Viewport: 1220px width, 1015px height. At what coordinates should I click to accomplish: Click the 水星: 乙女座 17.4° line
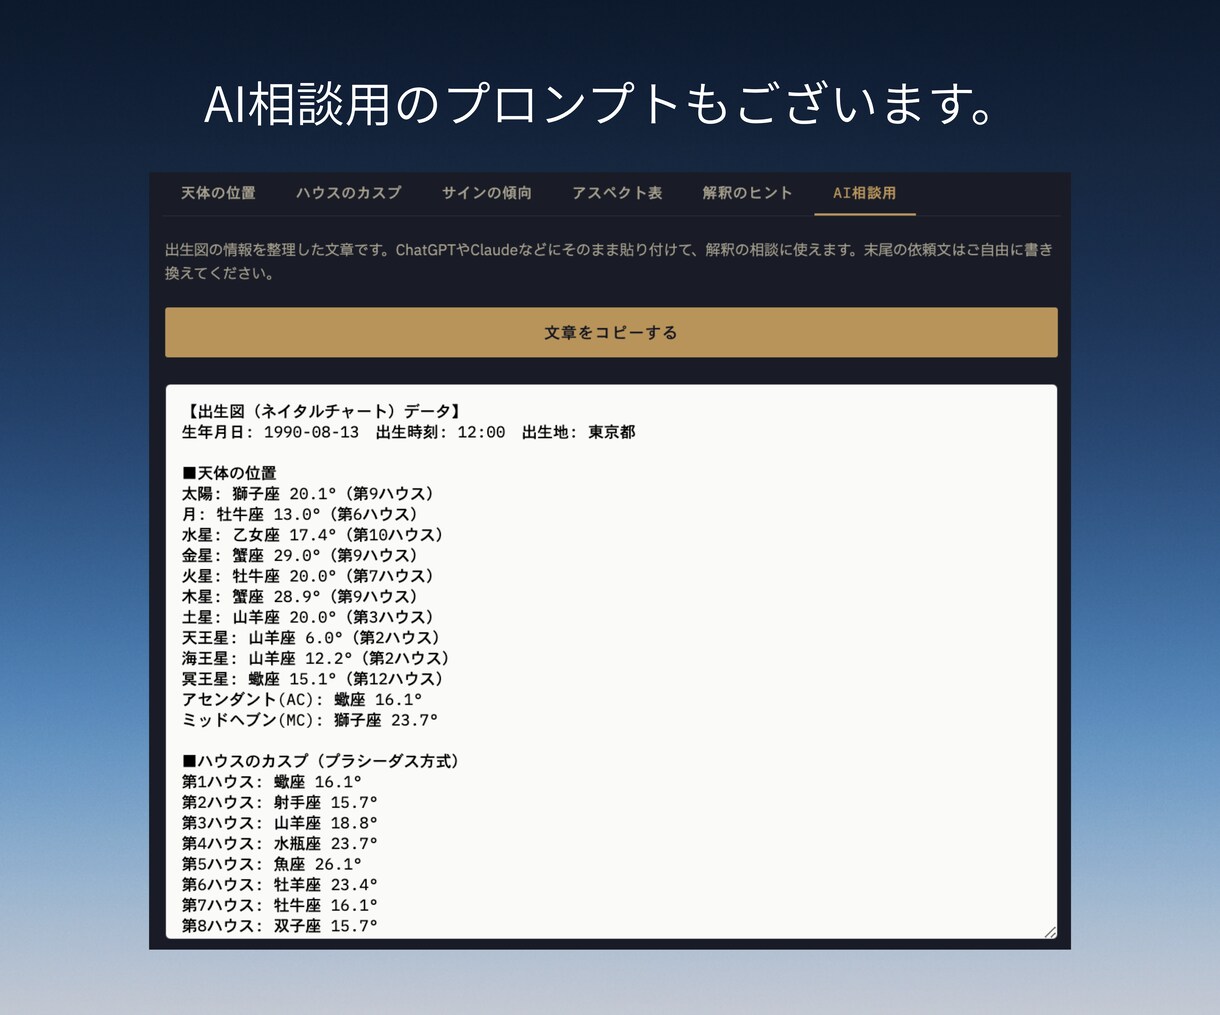pos(313,535)
